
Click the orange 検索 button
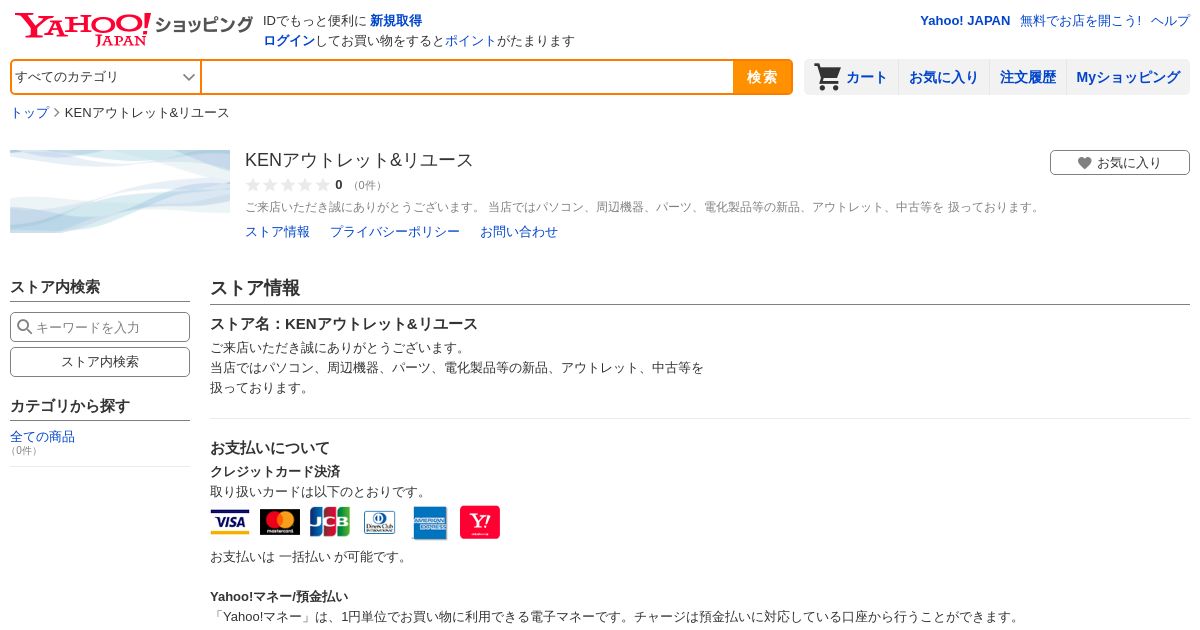click(x=762, y=77)
